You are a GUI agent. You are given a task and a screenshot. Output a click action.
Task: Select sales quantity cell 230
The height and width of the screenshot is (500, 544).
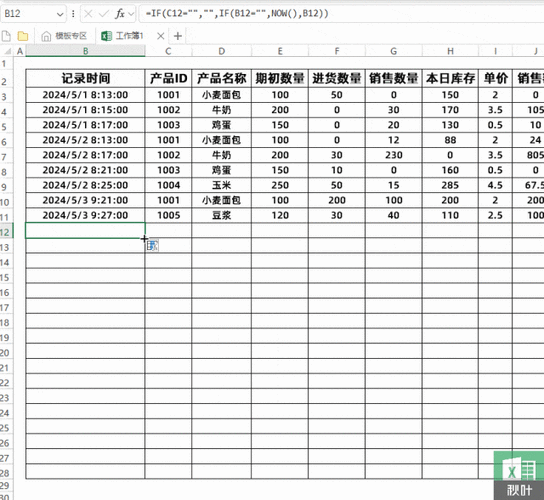click(393, 155)
